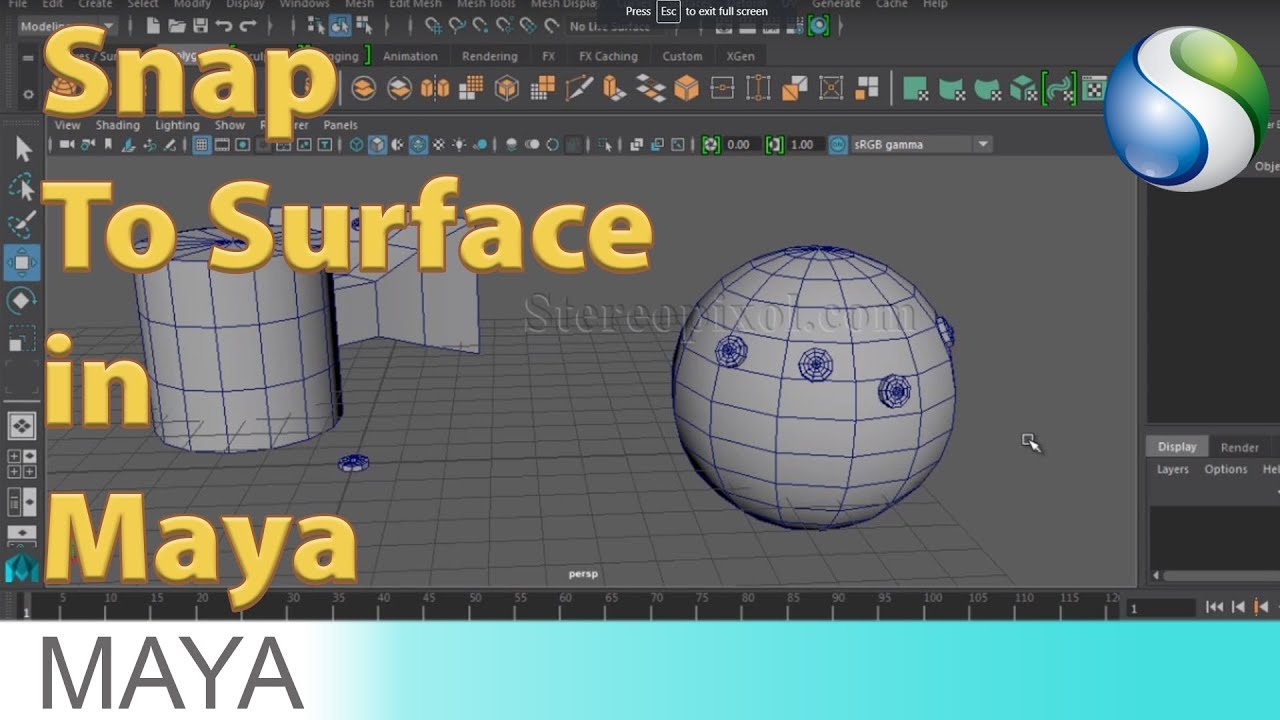Enable snap to grids magnet
Screen dimensions: 1280x720
click(x=433, y=26)
